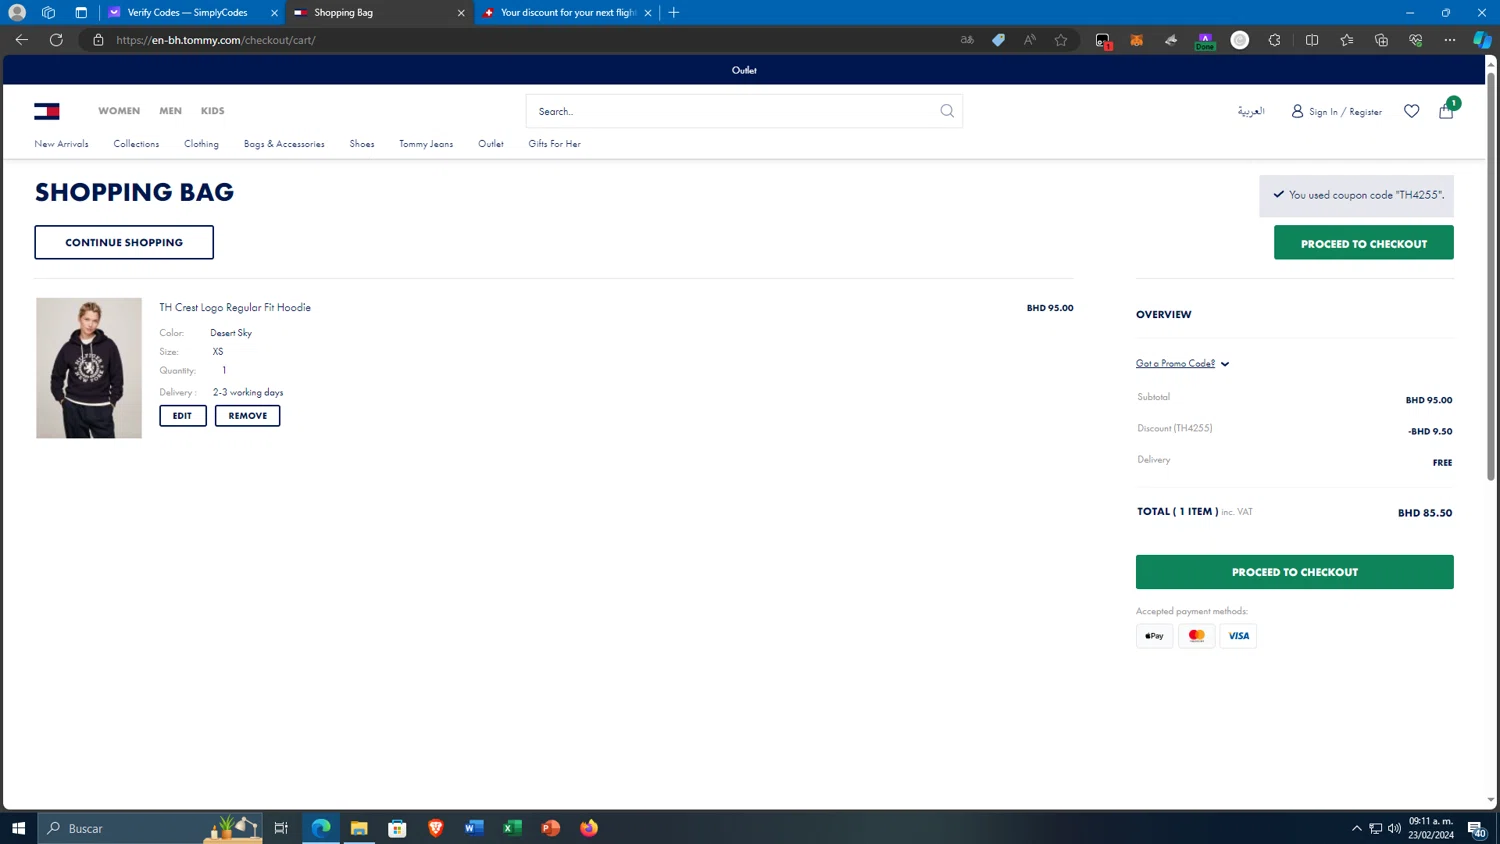This screenshot has width=1500, height=844.
Task: Open the new tab plus button
Action: pos(674,13)
